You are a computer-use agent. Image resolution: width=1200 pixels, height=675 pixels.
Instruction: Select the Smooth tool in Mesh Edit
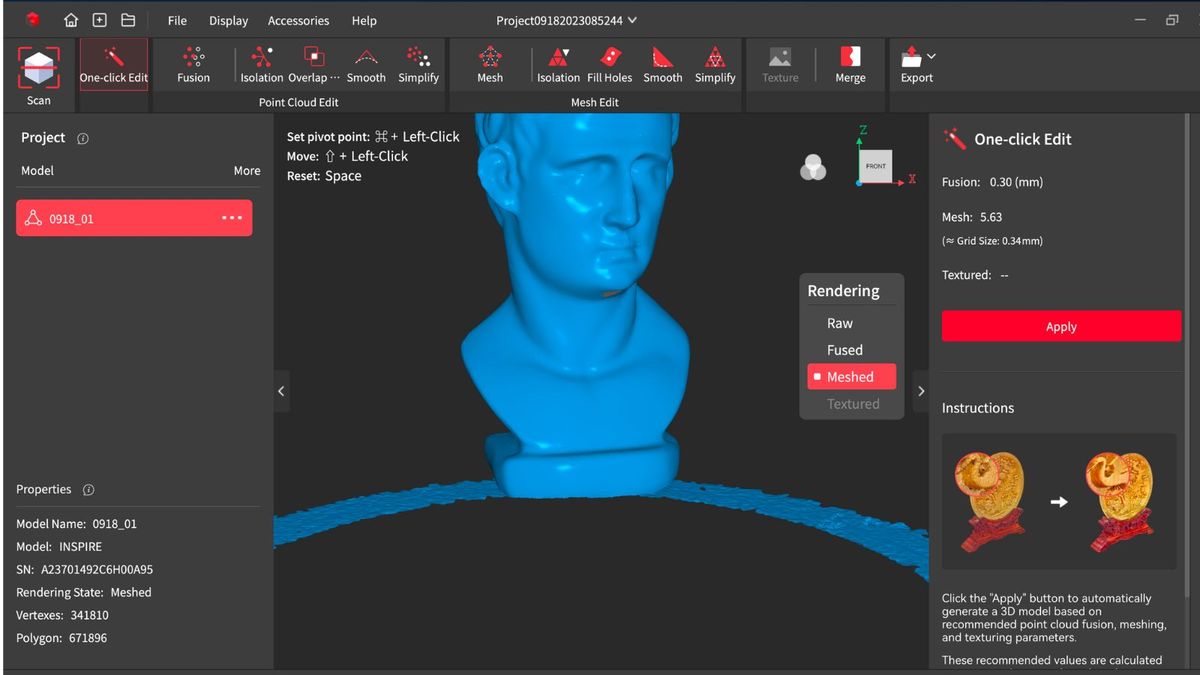tap(662, 64)
